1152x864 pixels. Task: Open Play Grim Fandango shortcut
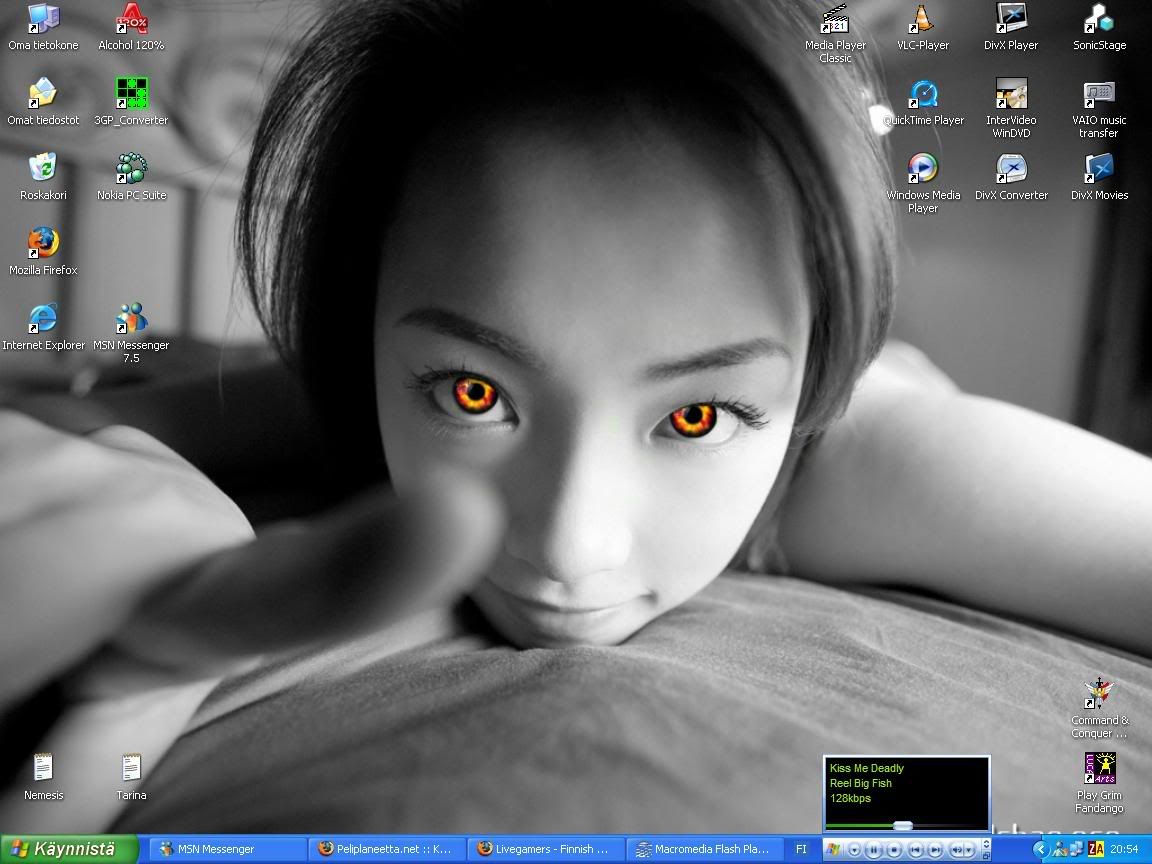click(1099, 769)
